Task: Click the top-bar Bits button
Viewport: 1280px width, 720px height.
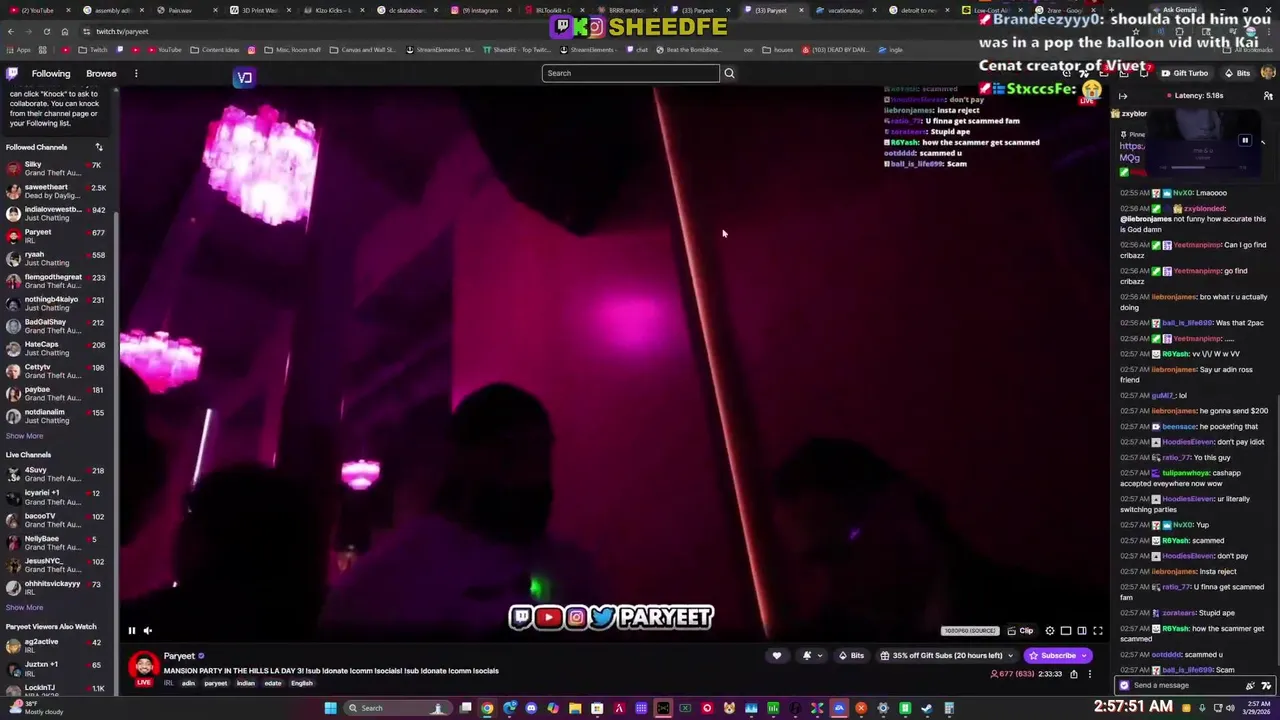Action: click(x=1237, y=73)
